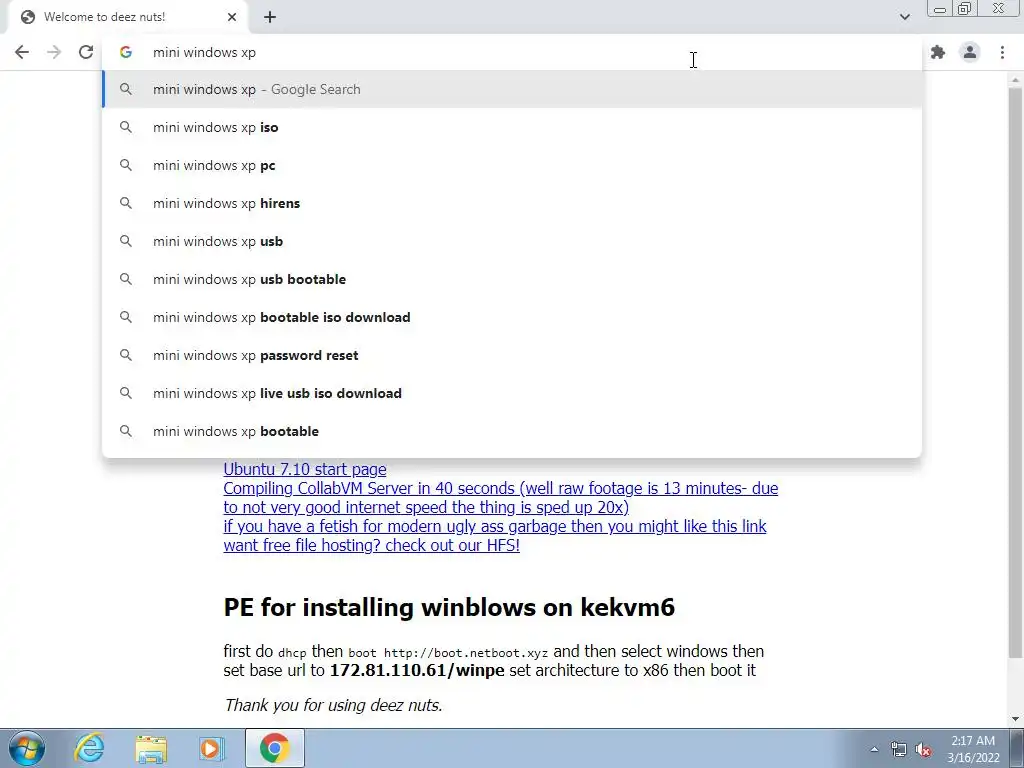Click the 'http://boot.netboot.xyz' command text
Viewport: 1024px width, 768px height.
[466, 652]
